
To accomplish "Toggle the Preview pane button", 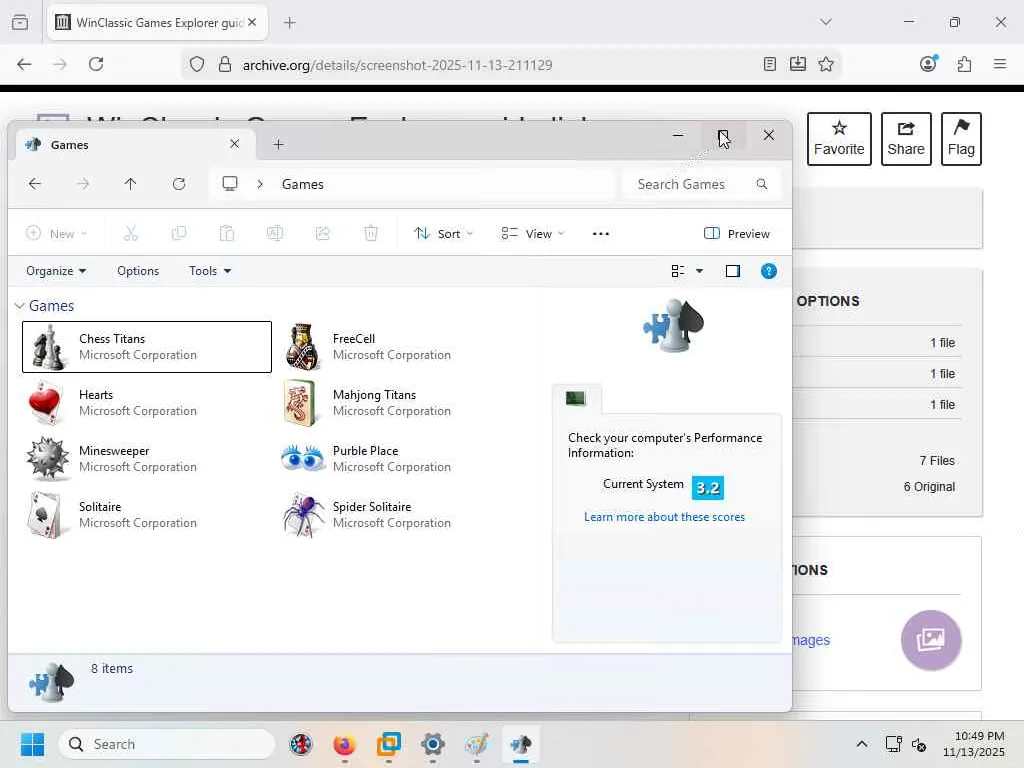I will tap(737, 233).
